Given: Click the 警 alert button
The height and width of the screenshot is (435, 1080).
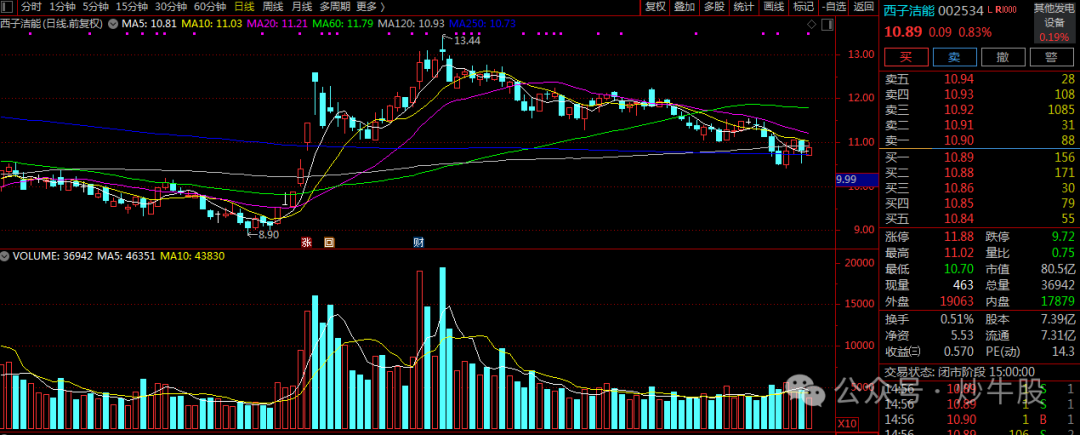Looking at the screenshot, I should [x=1051, y=56].
